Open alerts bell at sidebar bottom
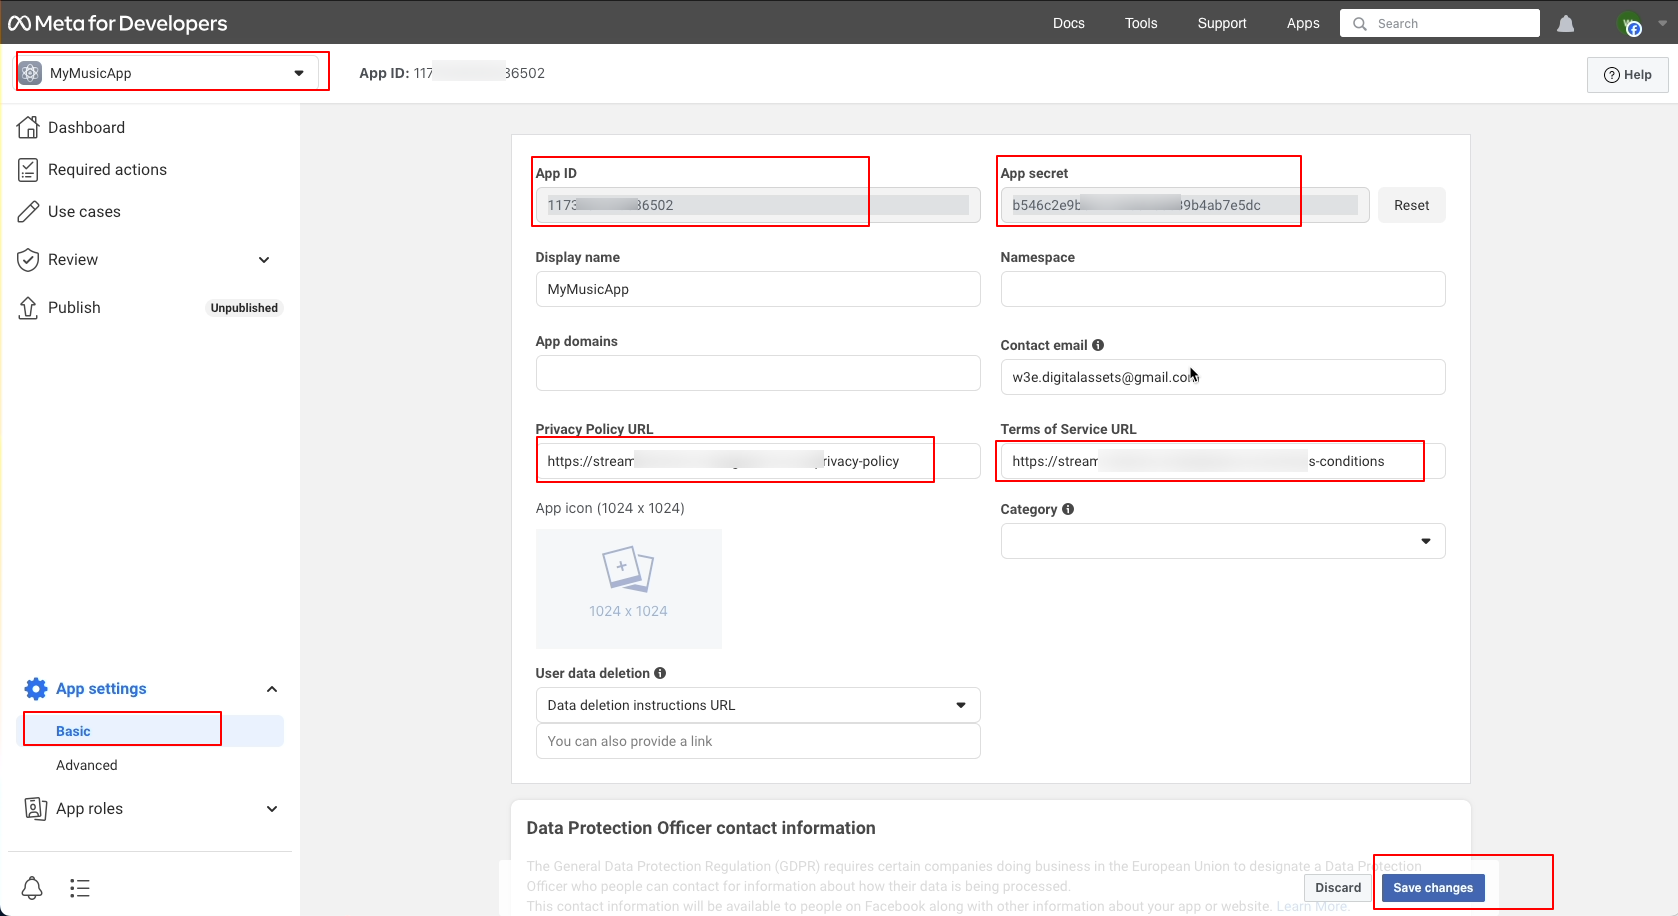 [x=32, y=888]
